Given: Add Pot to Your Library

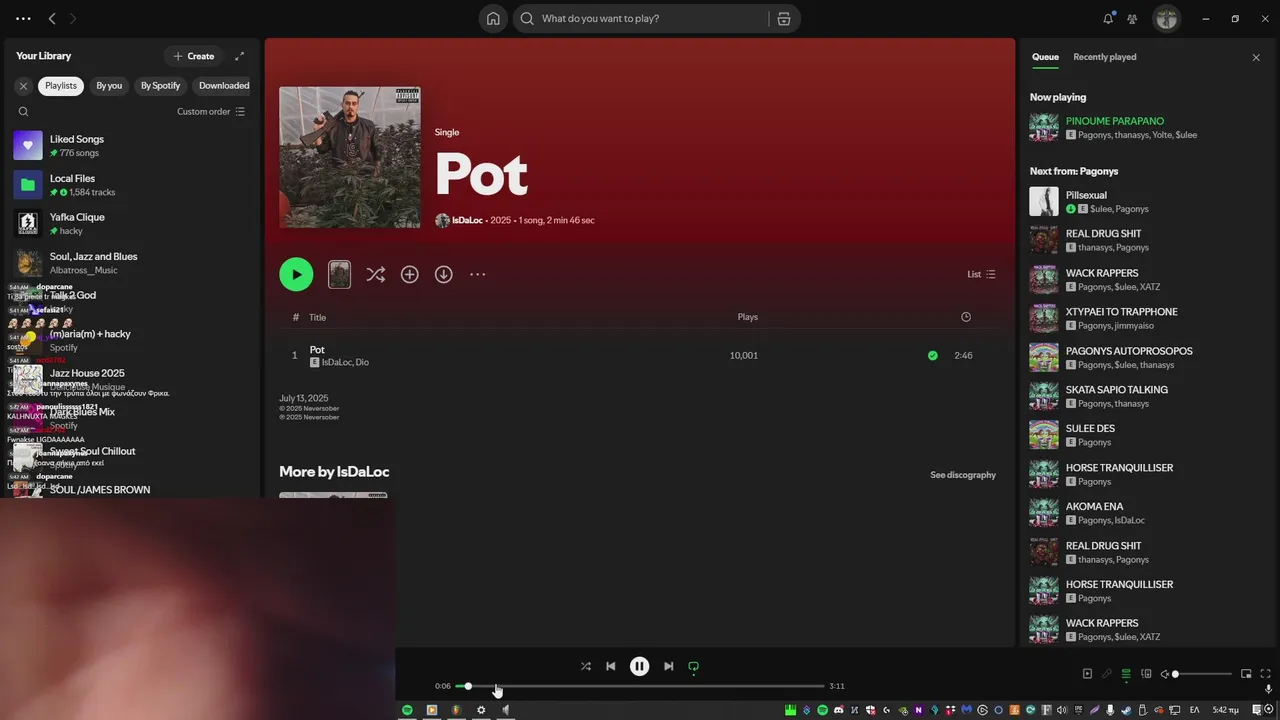Looking at the screenshot, I should 410,274.
